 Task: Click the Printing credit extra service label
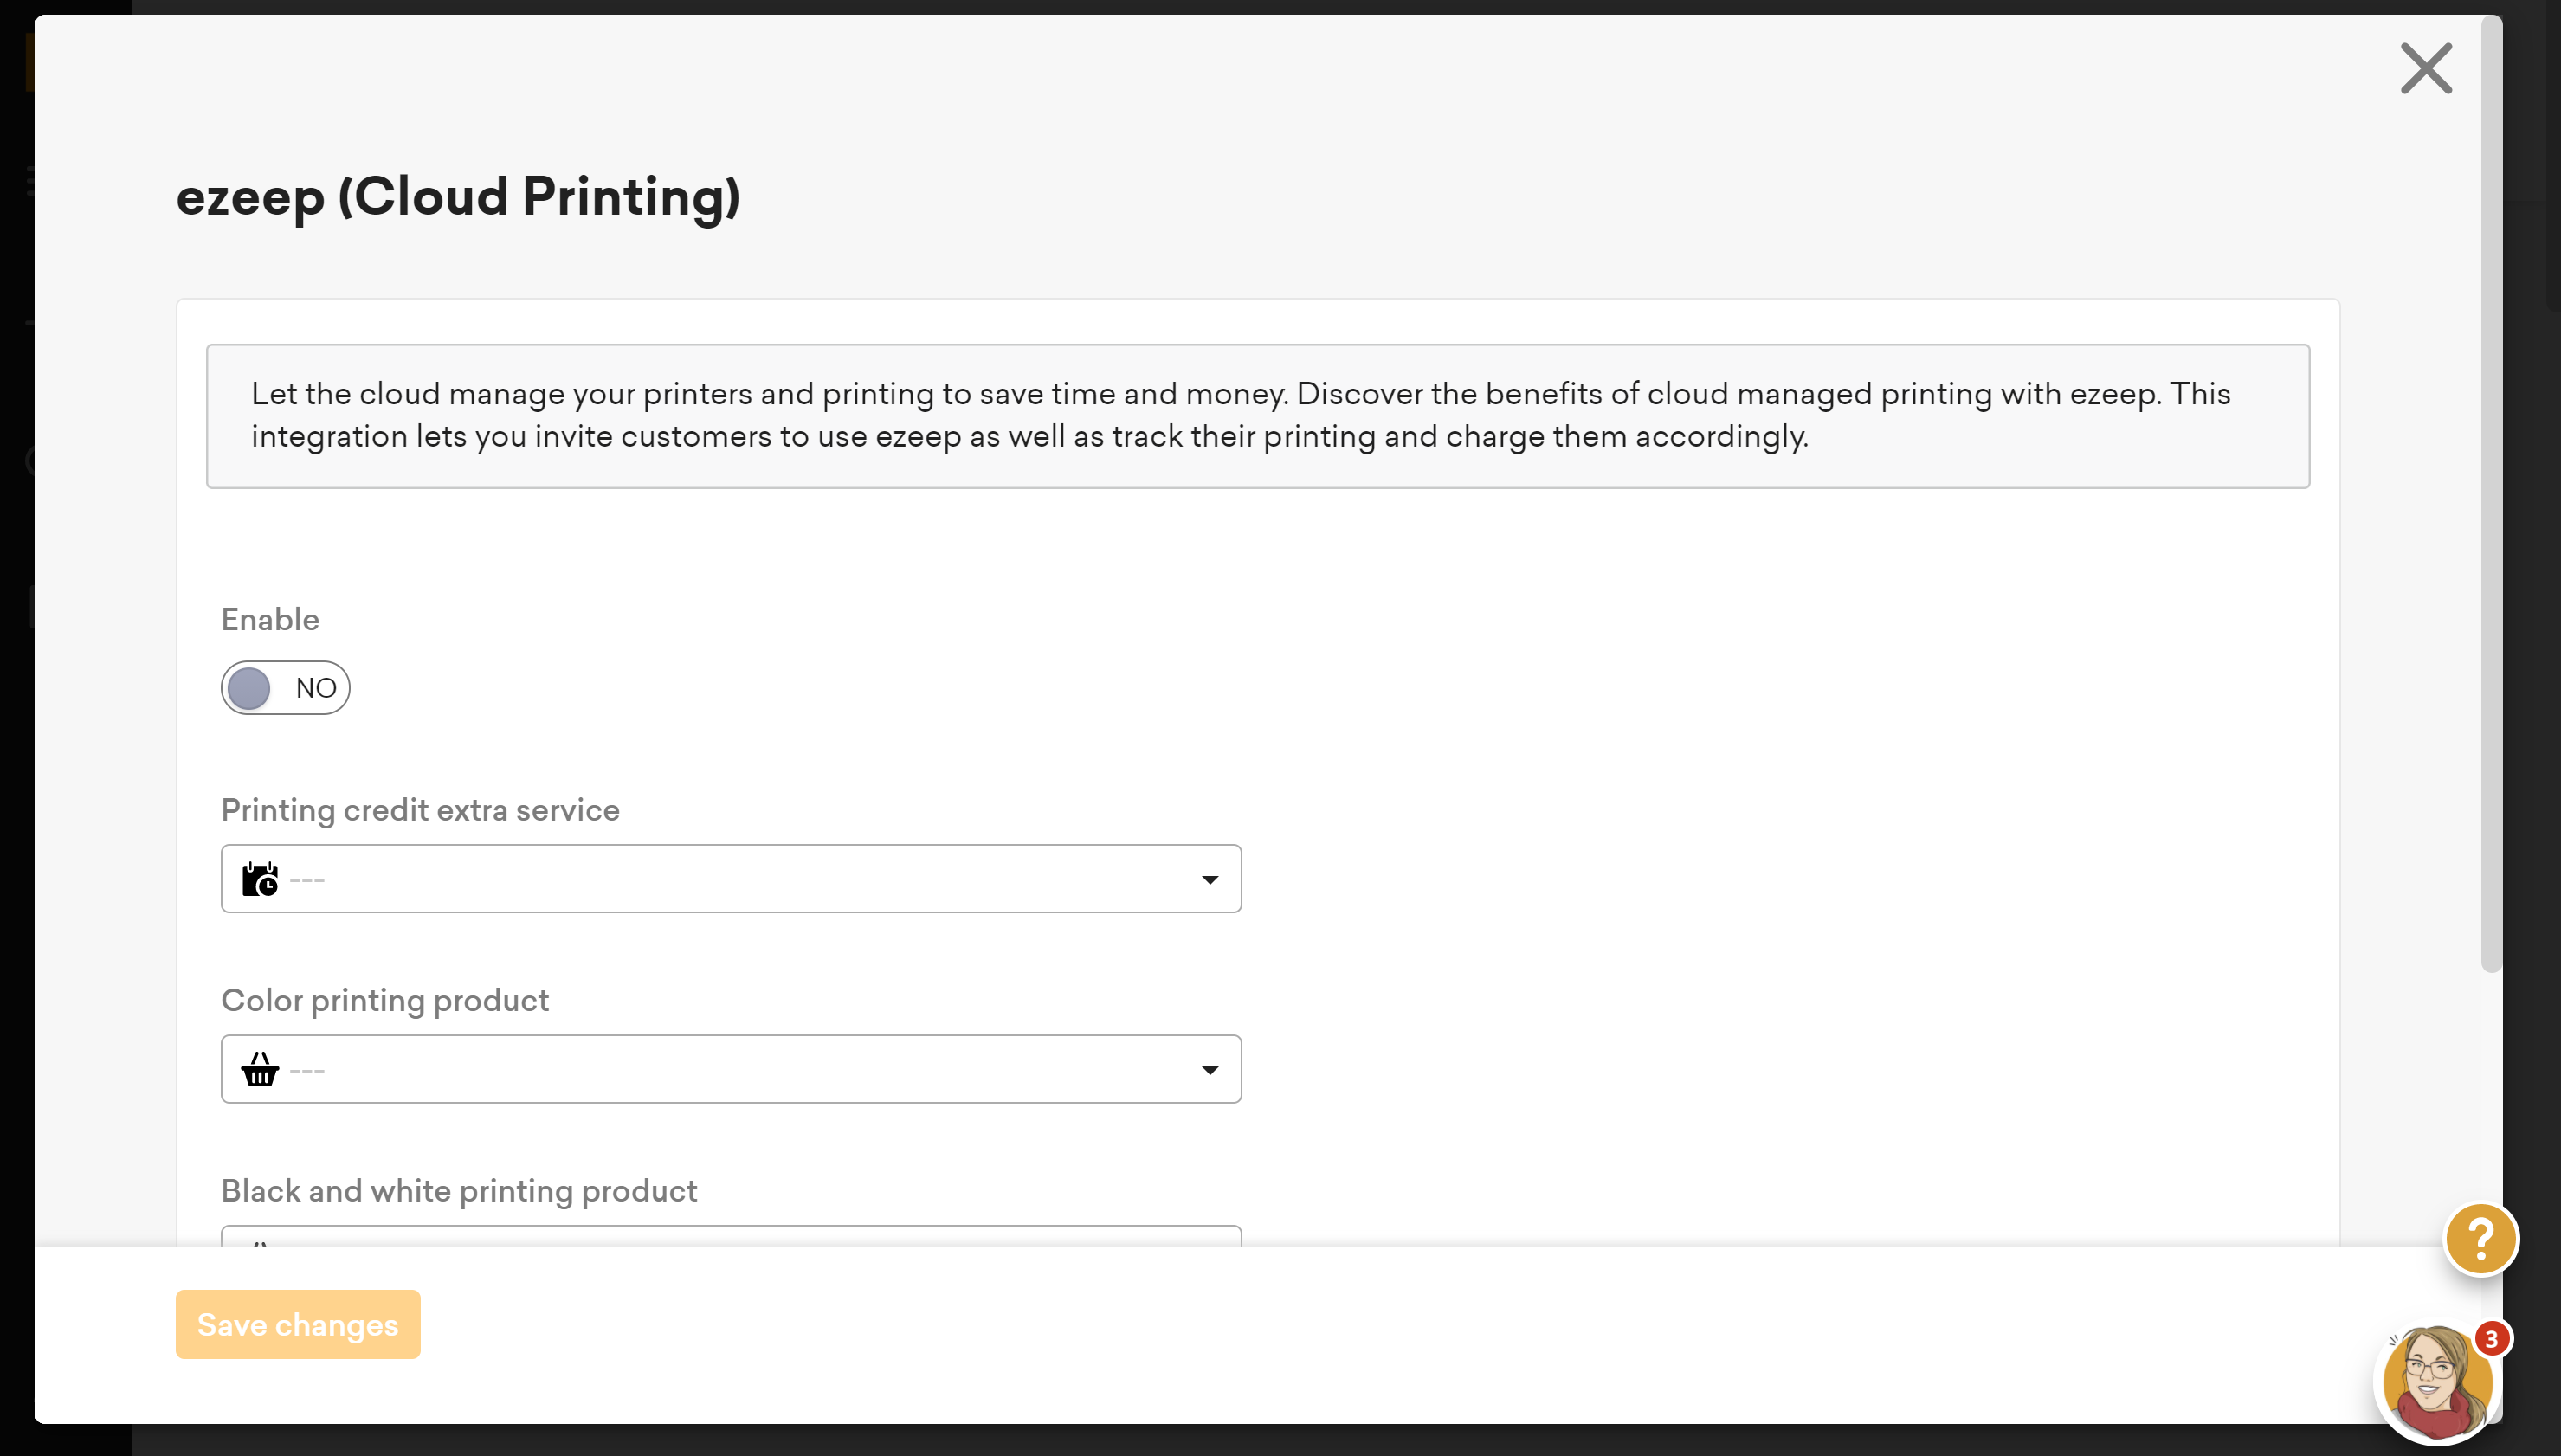420,810
